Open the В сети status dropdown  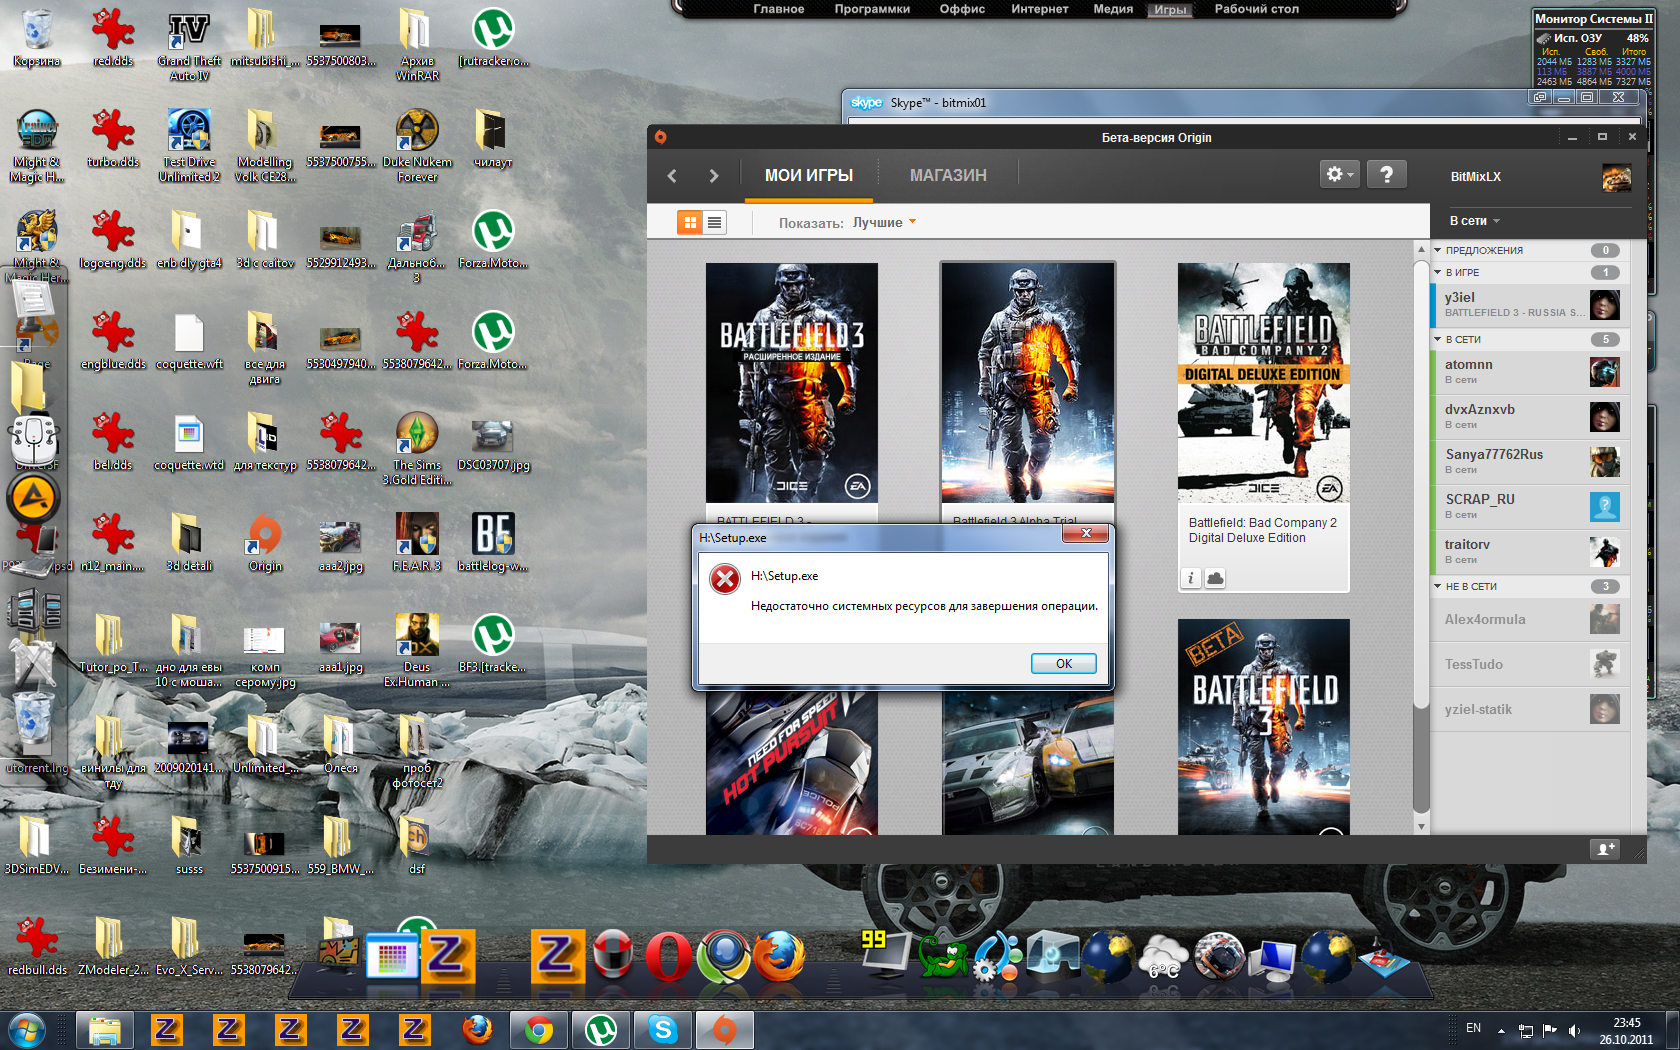point(1474,221)
